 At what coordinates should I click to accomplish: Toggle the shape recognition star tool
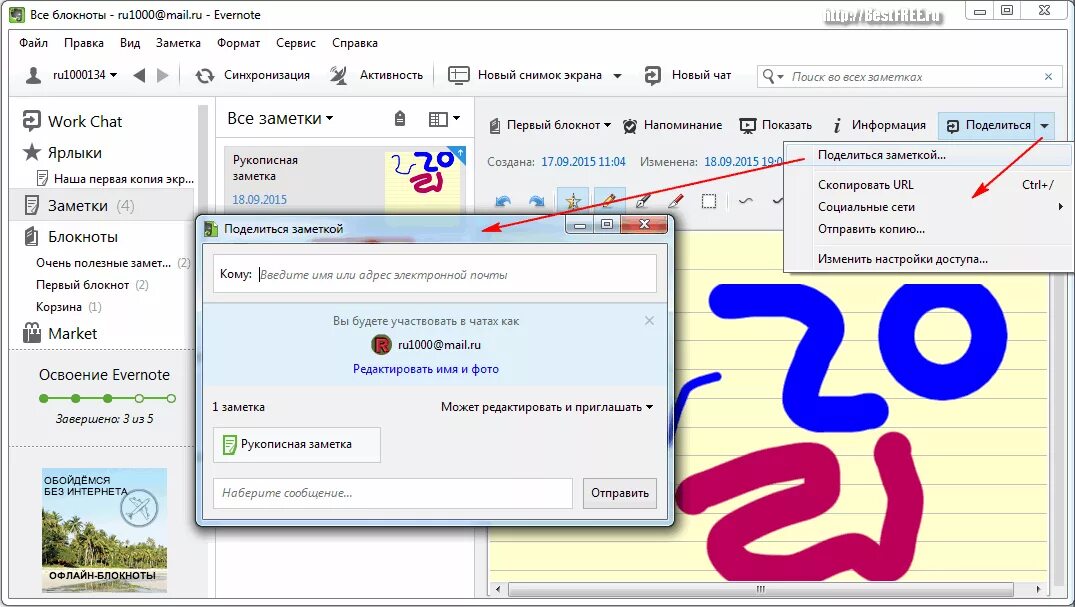click(x=572, y=201)
